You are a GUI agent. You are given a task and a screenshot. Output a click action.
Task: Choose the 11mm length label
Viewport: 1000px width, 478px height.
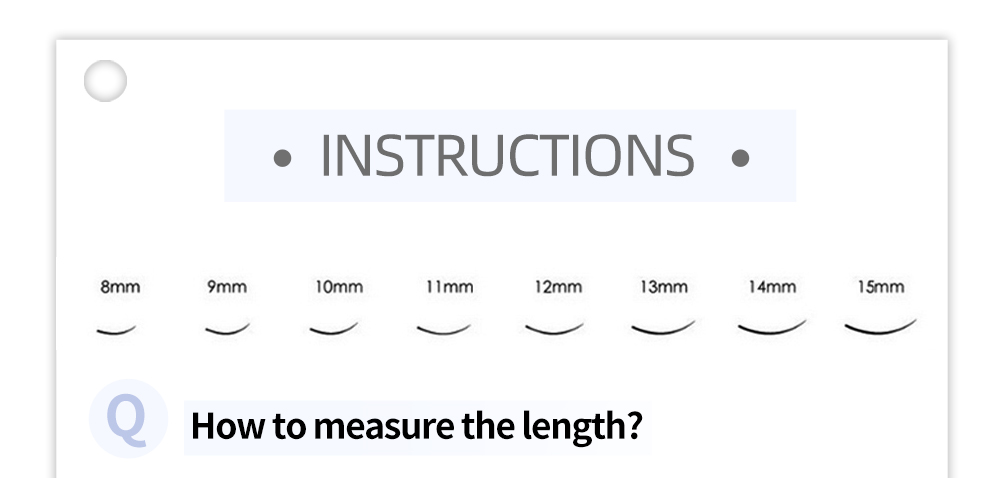click(449, 287)
